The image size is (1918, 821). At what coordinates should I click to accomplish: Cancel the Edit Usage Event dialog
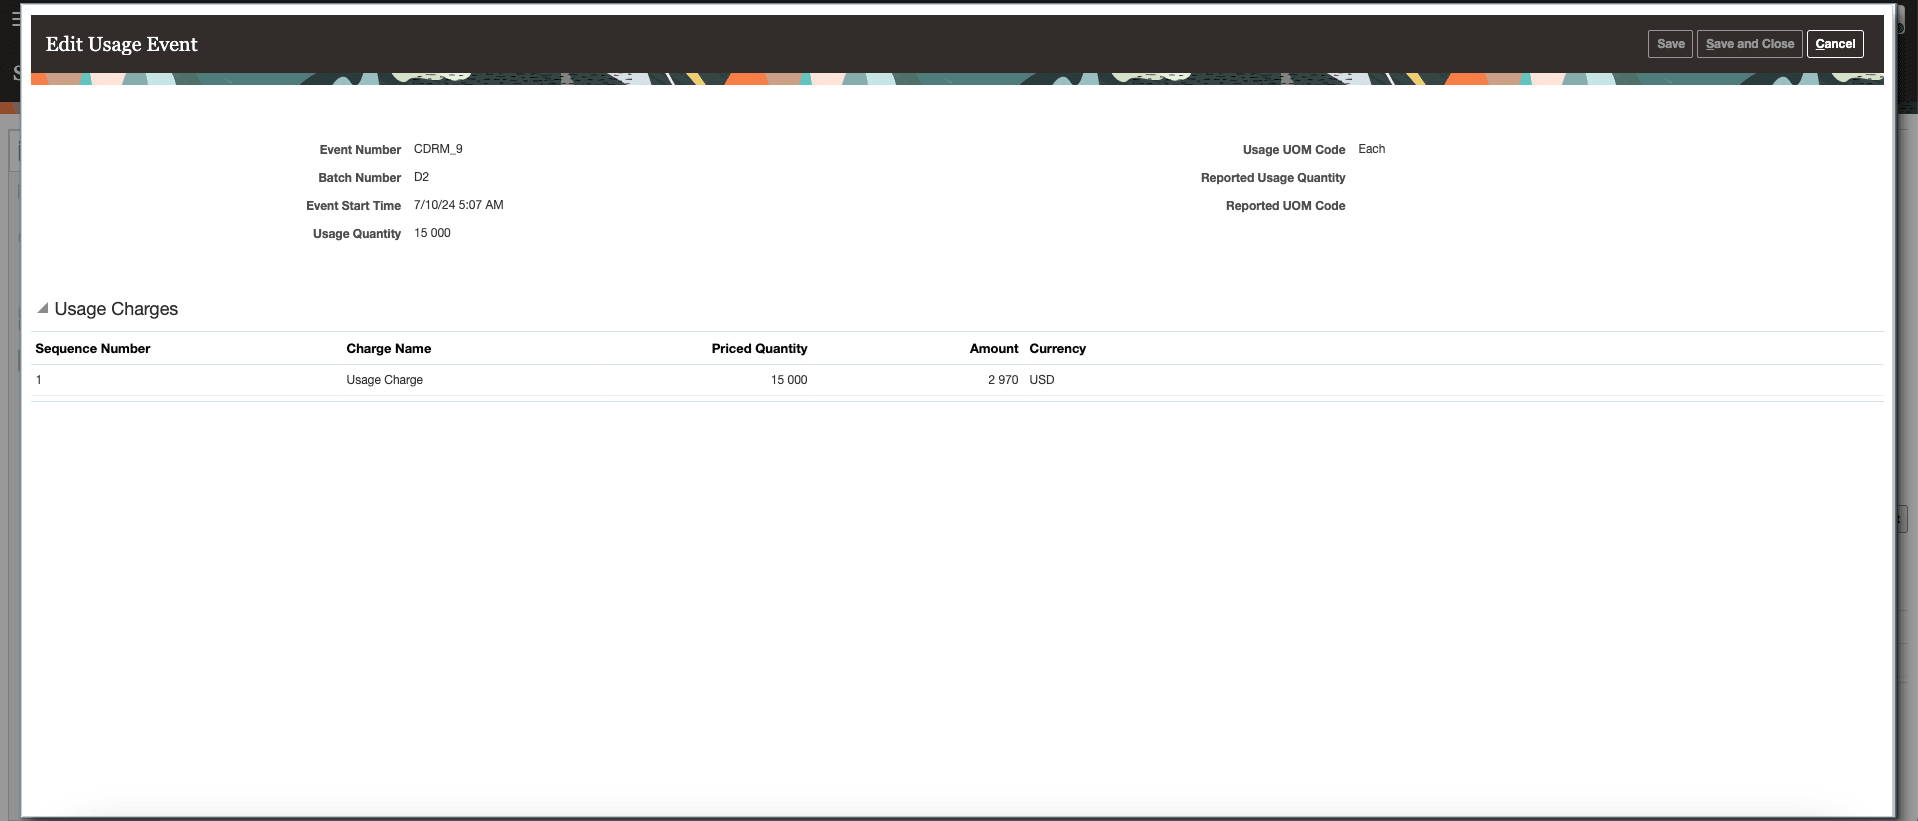coord(1835,44)
